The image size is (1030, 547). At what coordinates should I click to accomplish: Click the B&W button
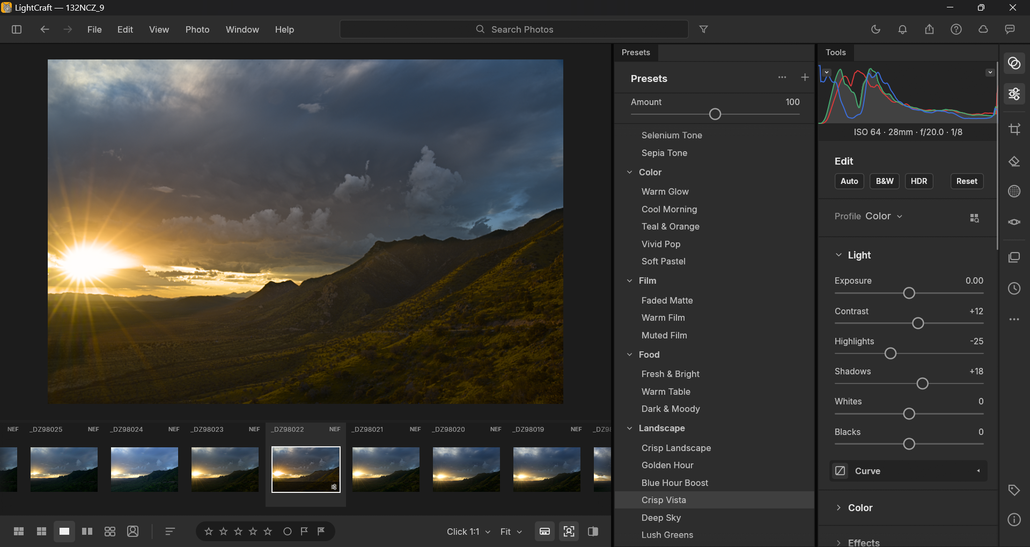(x=884, y=181)
